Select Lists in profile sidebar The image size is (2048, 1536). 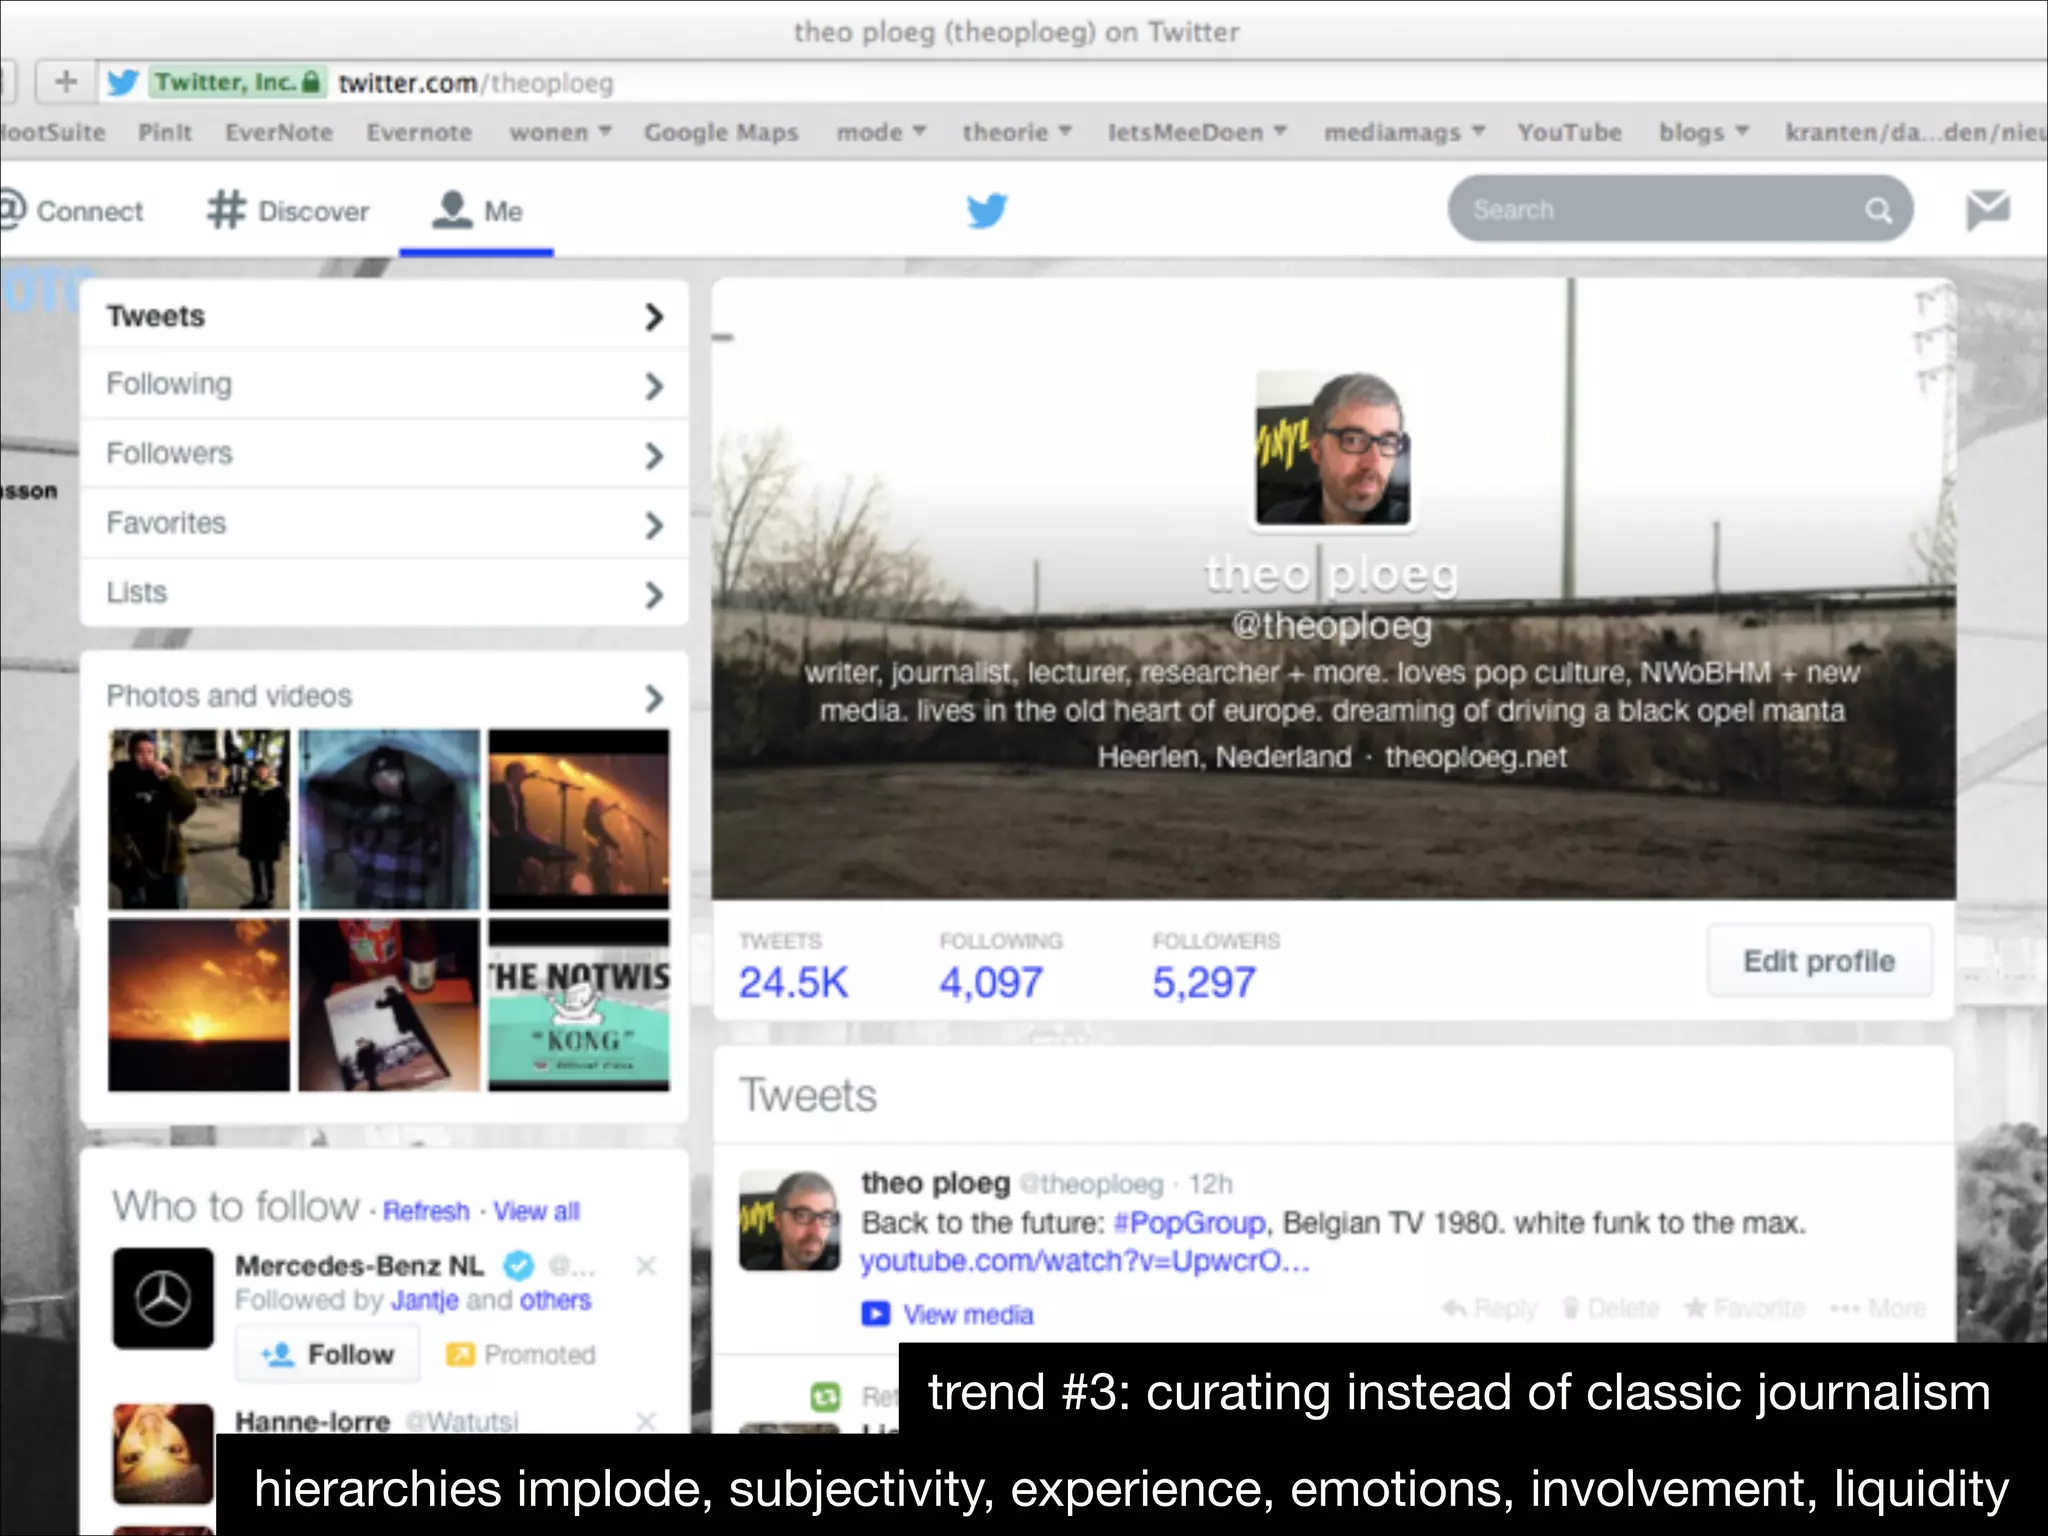click(x=384, y=593)
